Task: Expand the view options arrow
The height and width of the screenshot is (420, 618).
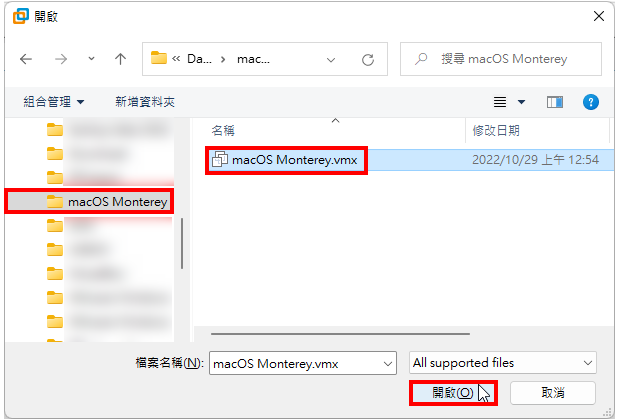Action: coord(521,102)
